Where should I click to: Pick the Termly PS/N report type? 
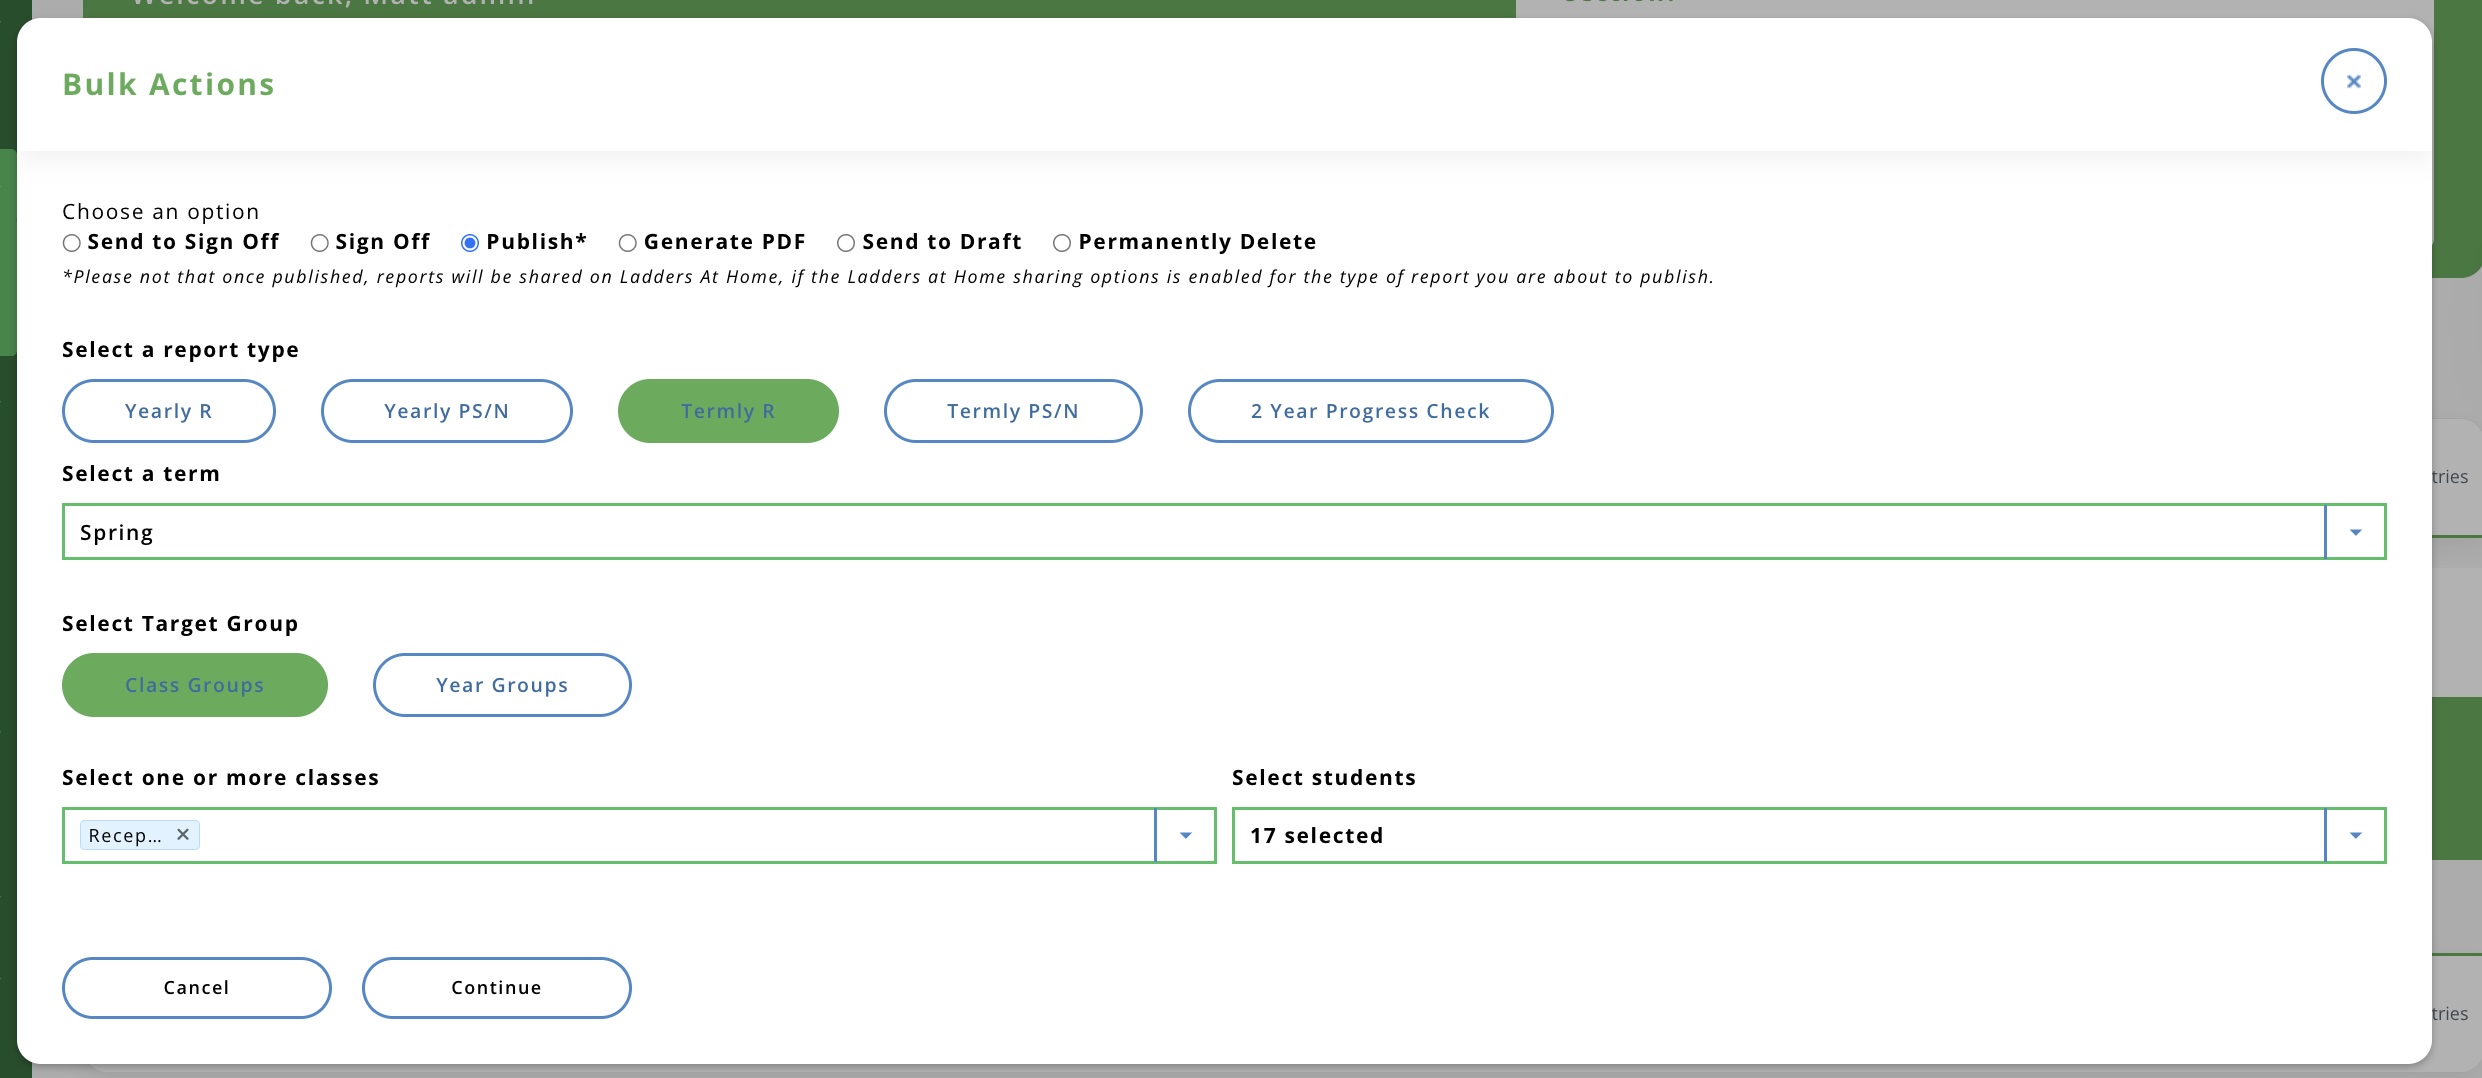coord(1012,411)
